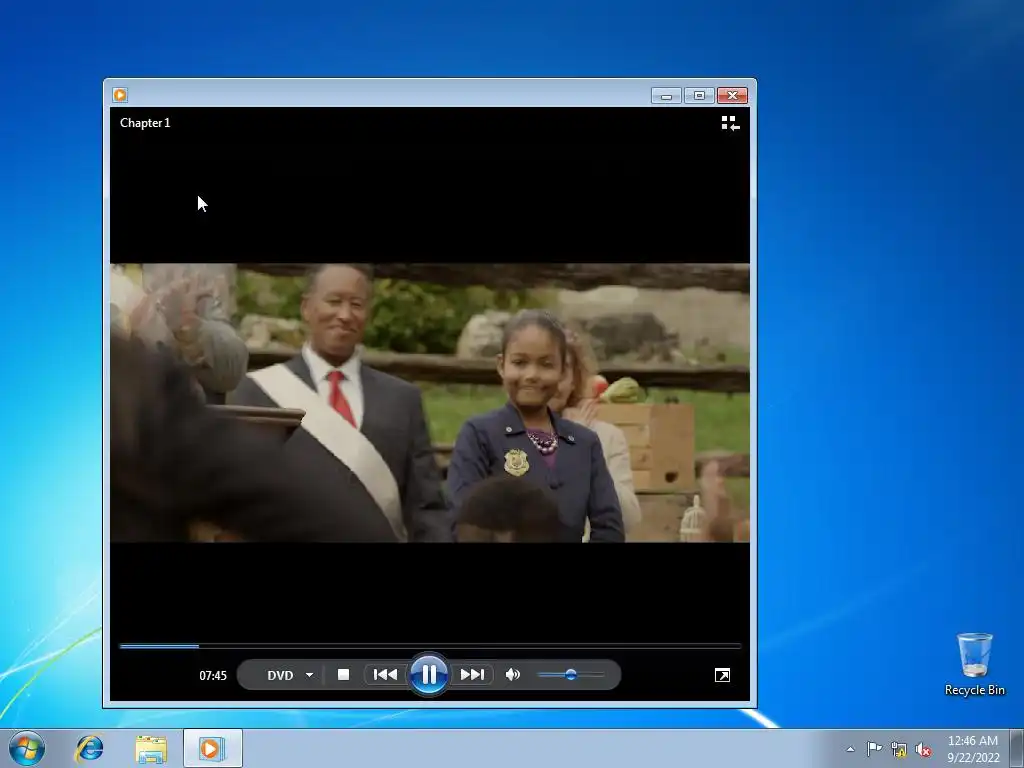Image resolution: width=1024 pixels, height=768 pixels.
Task: Skip to next chapter
Action: pos(472,675)
